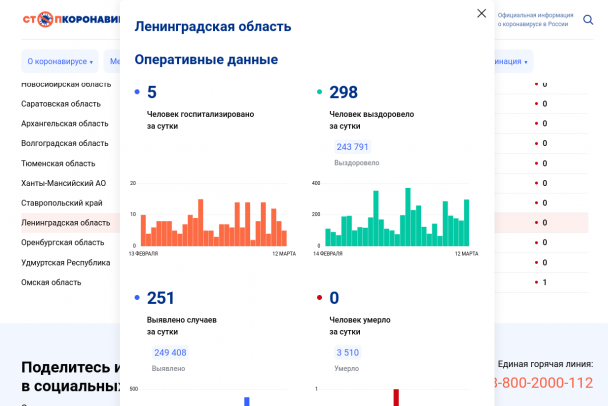Expand the О коронавирусе menu
Screen dimensions: 608x406
click(60, 61)
